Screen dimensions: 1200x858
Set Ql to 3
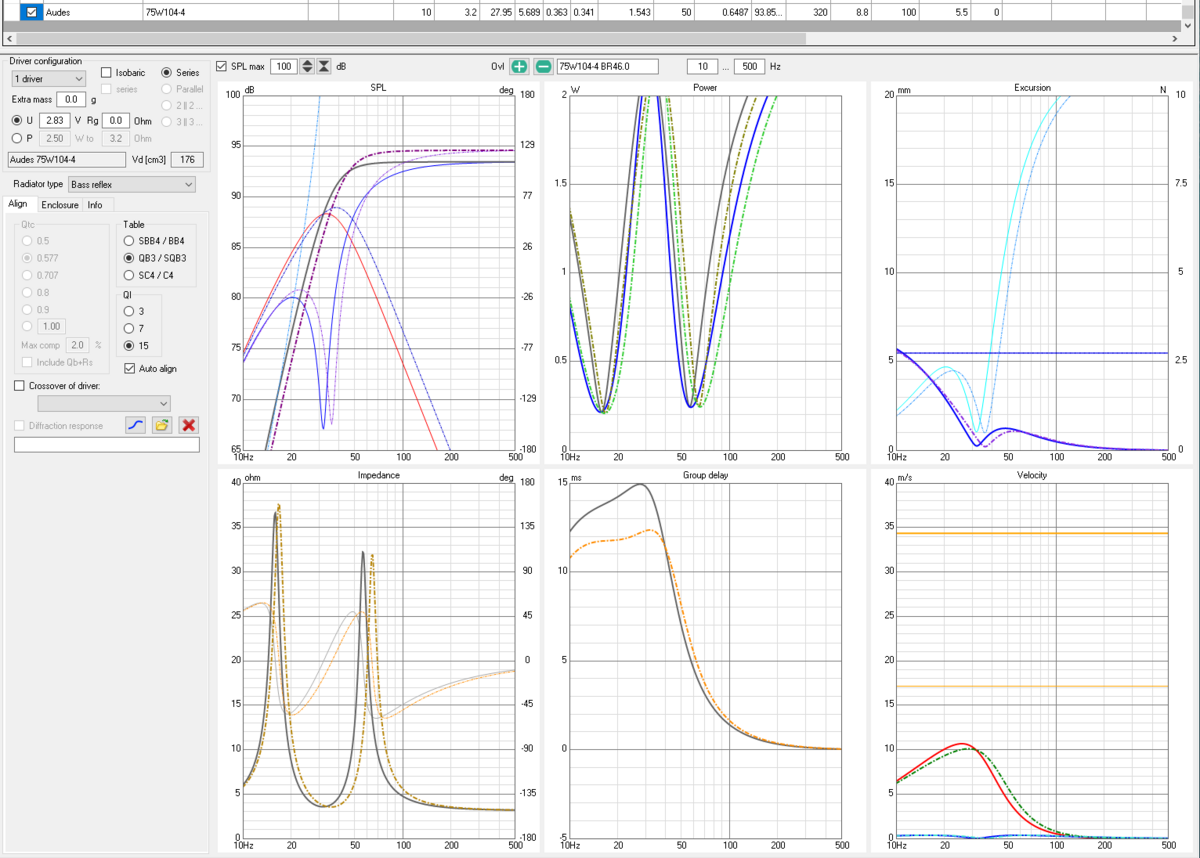click(128, 311)
